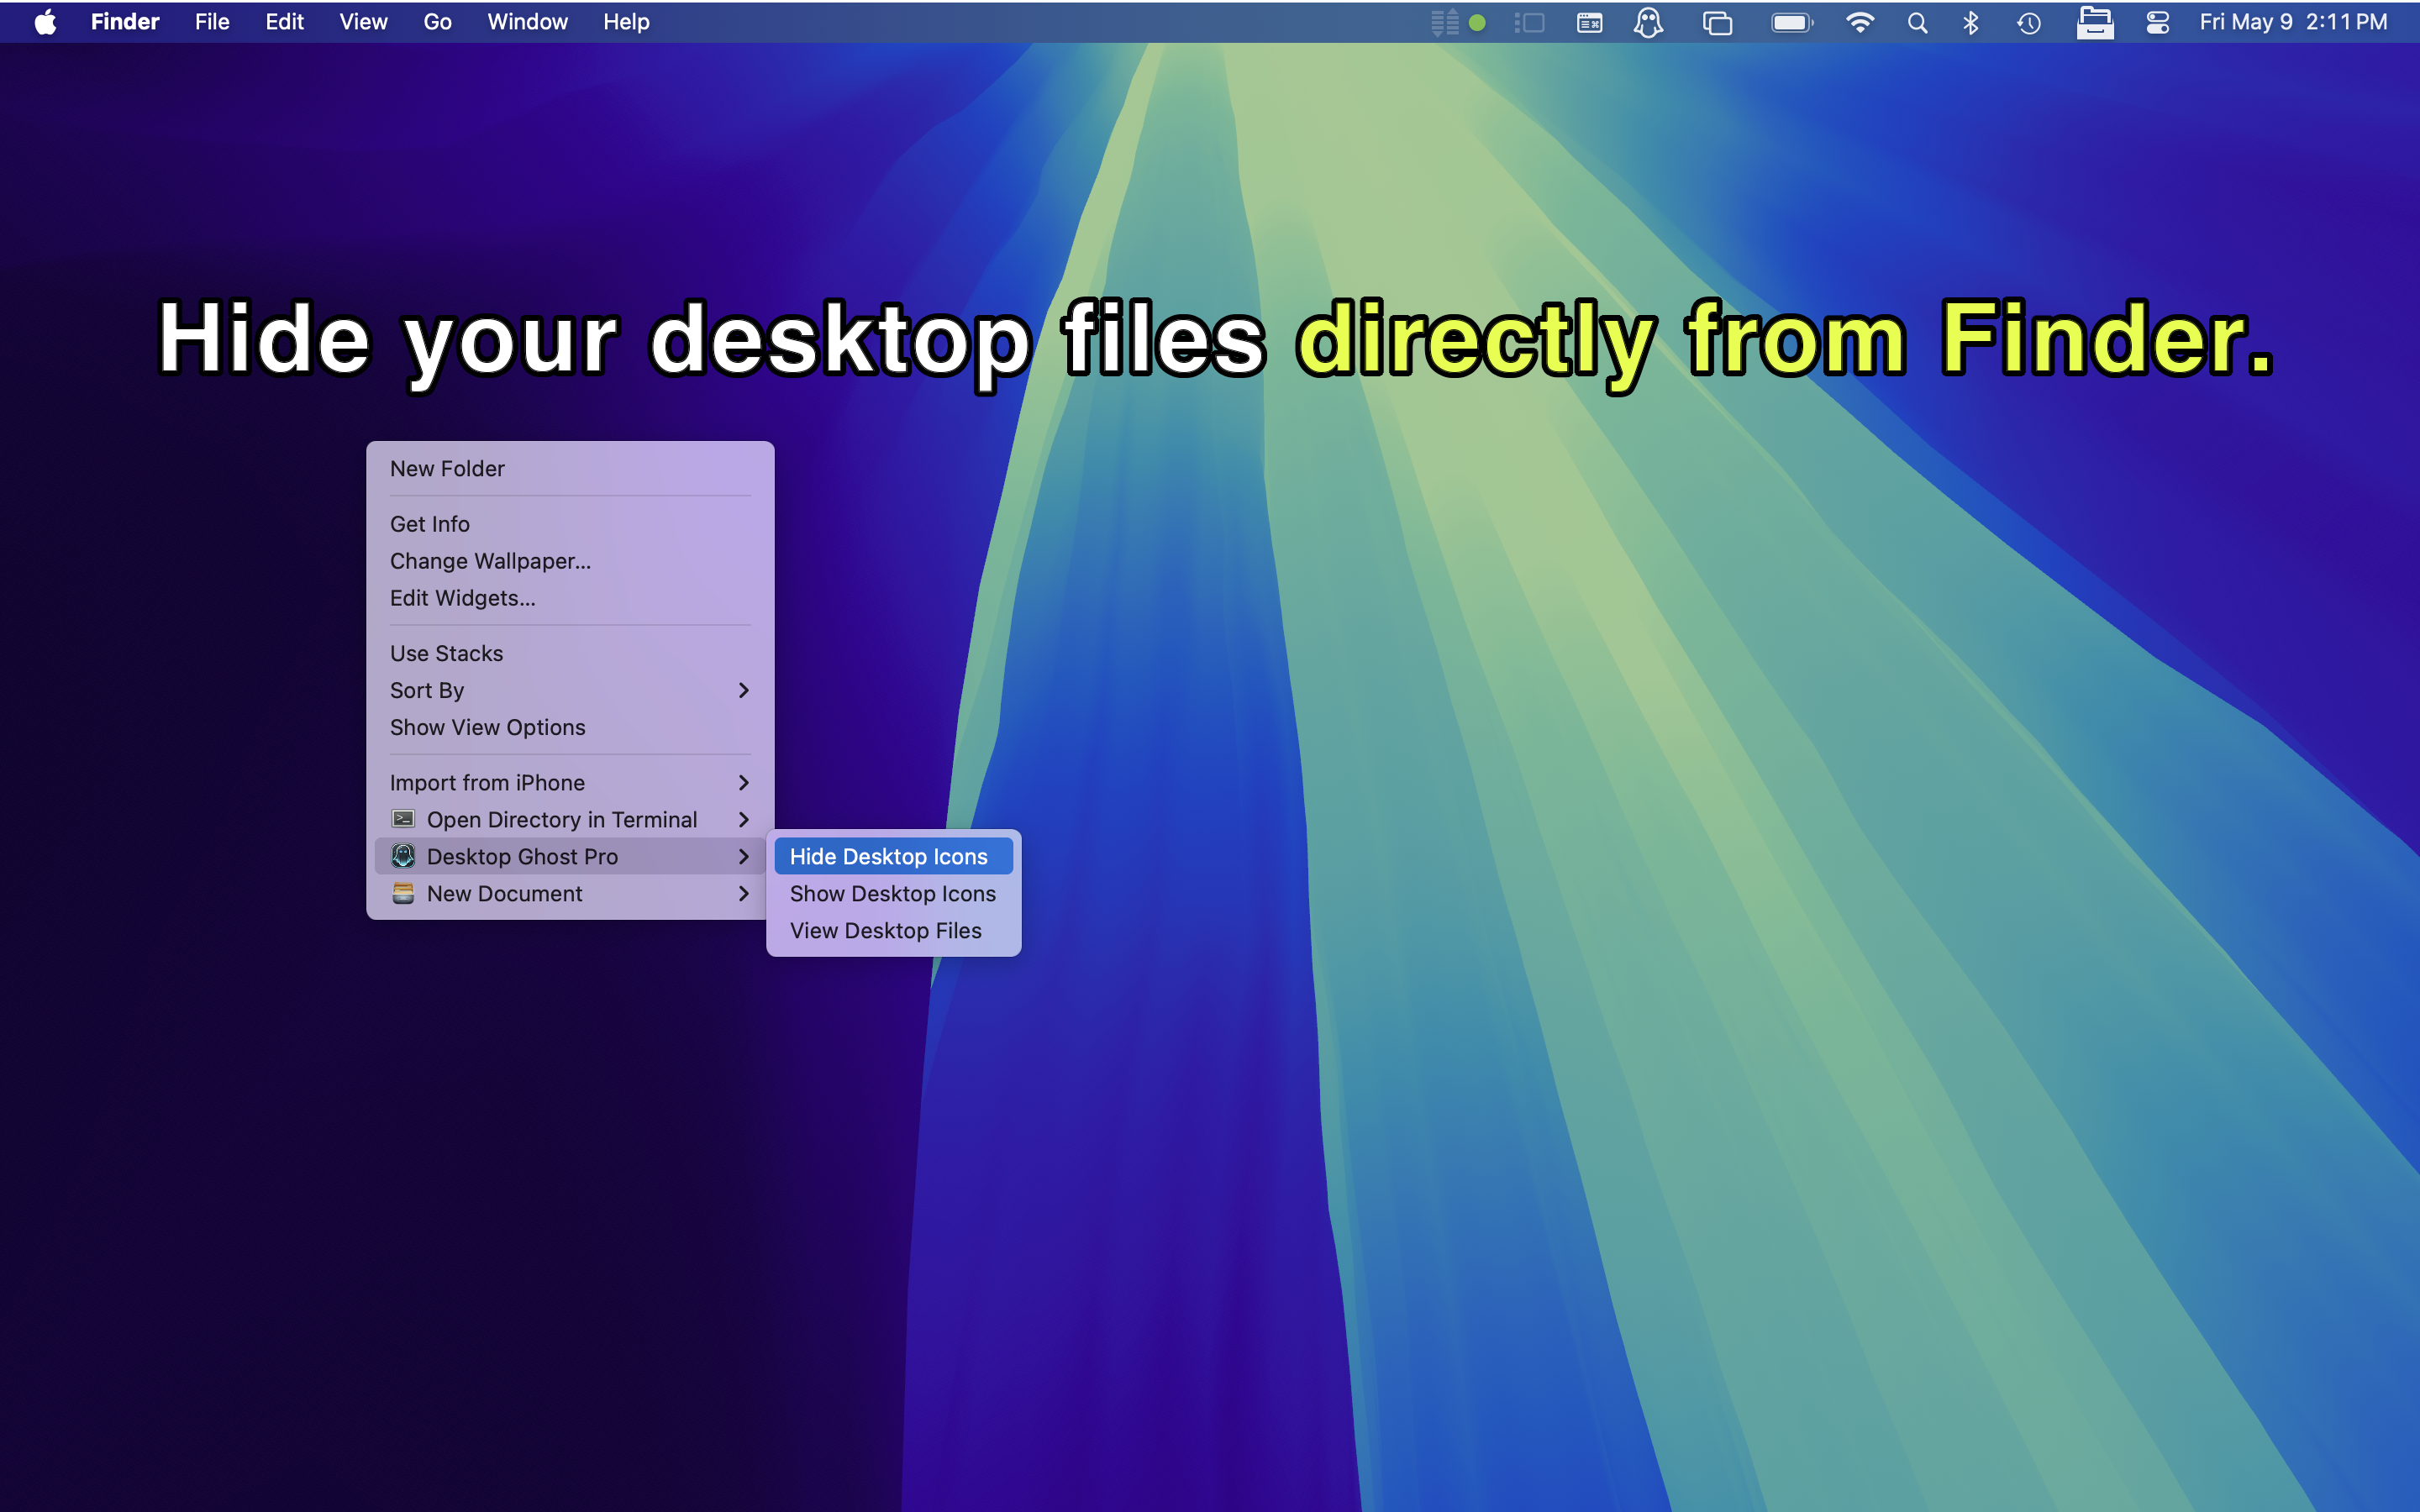
Task: Choose New Folder from context menu
Action: click(x=570, y=469)
